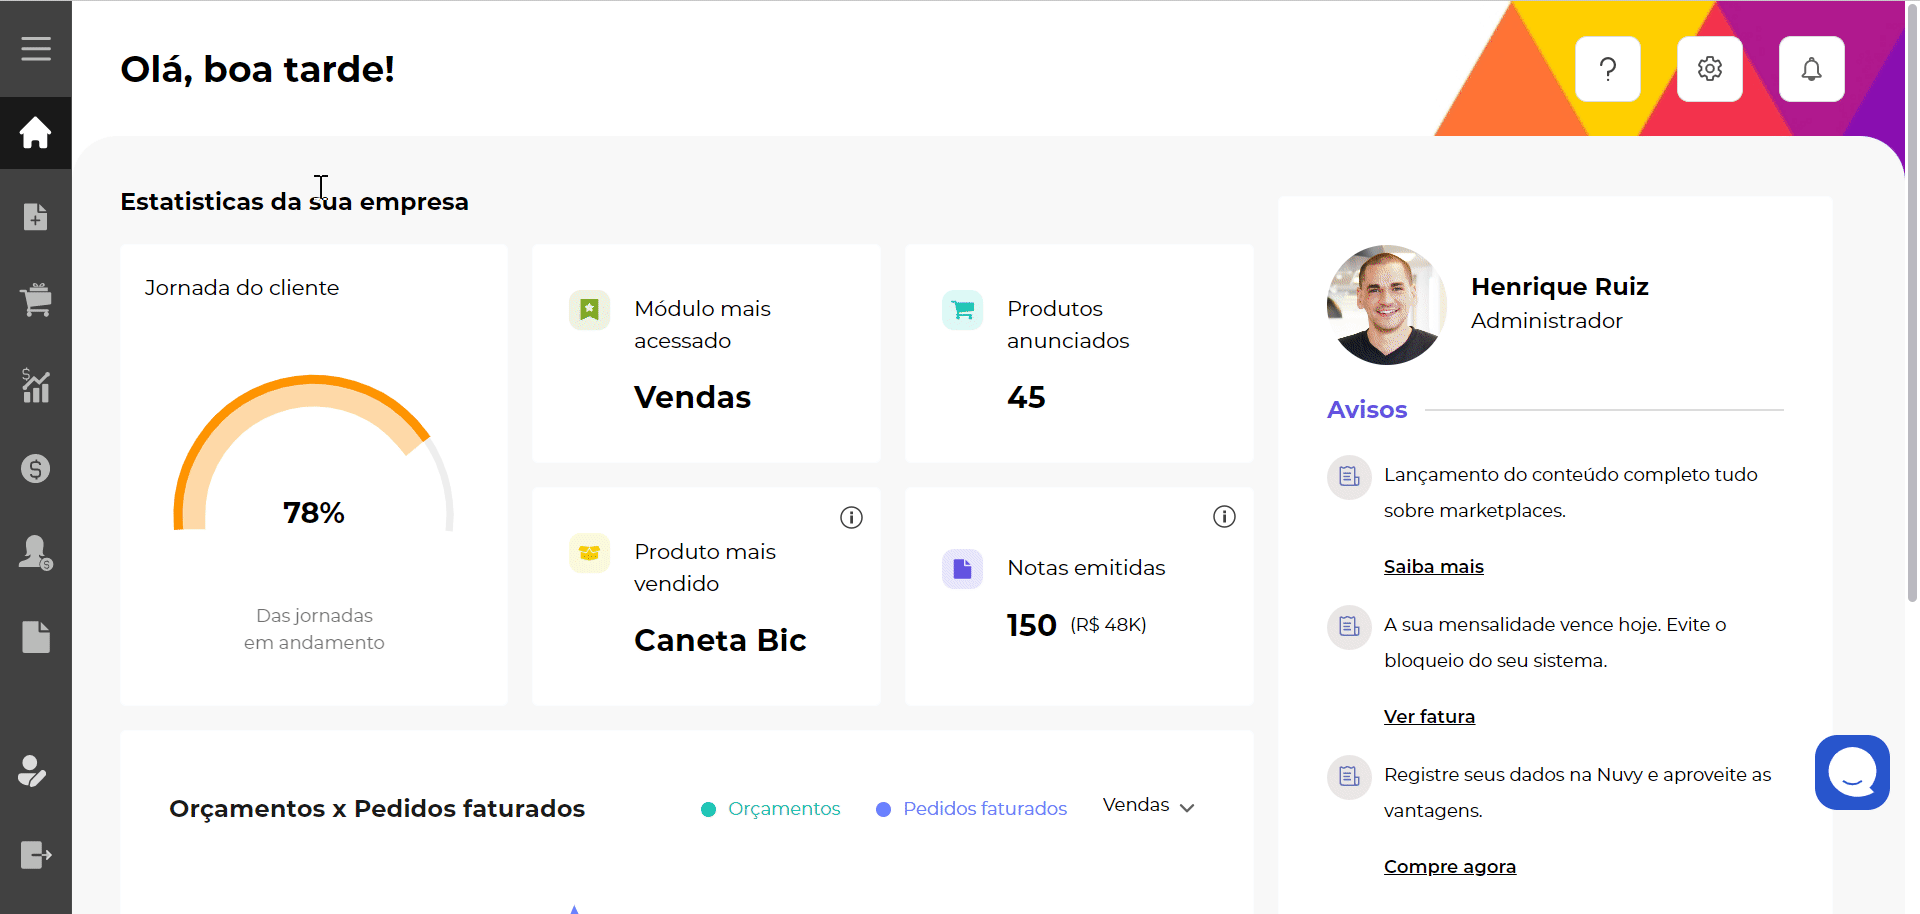Expand the Vendas dropdown on chart
Viewport: 1920px width, 914px height.
point(1148,806)
